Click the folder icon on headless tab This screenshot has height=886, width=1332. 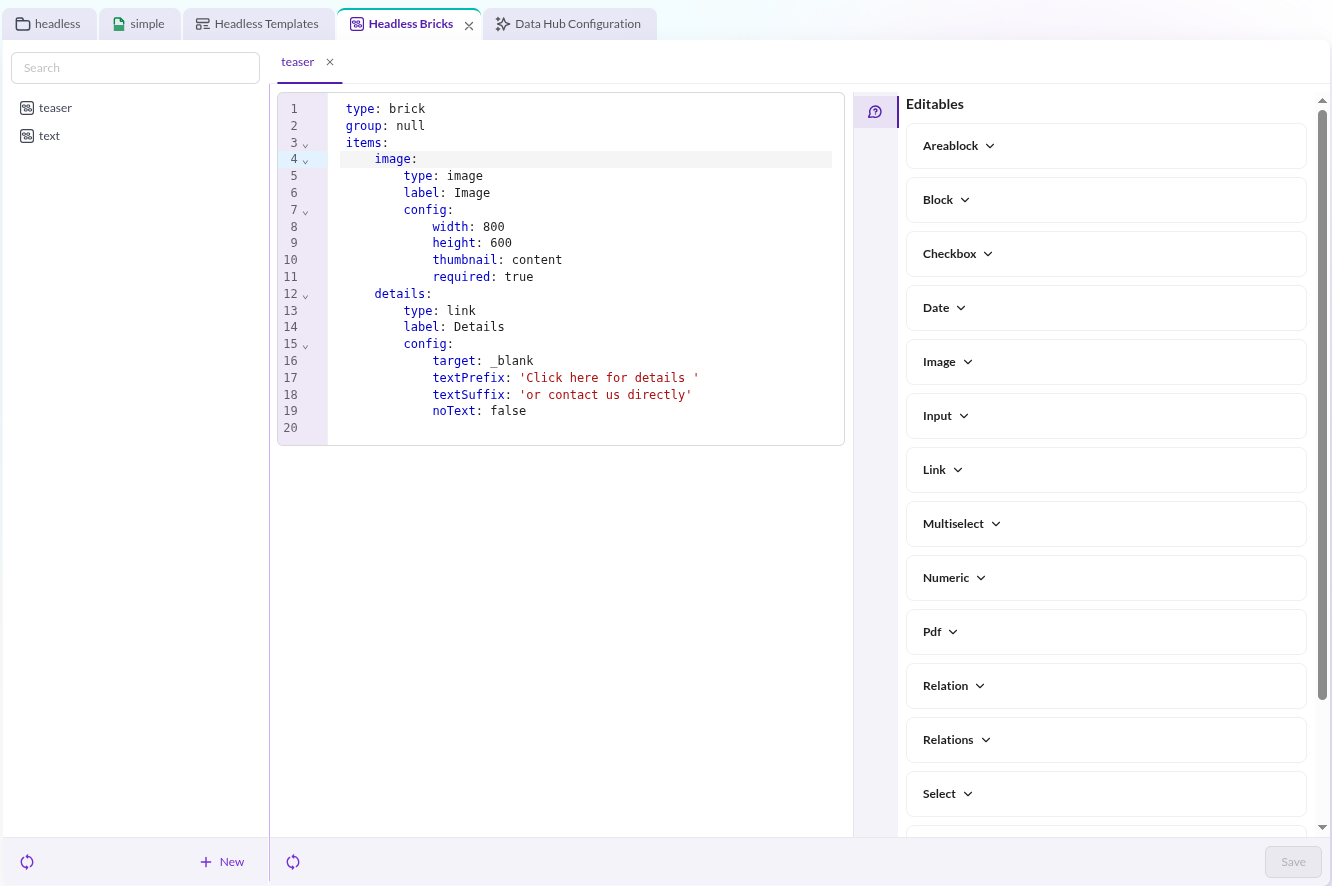click(x=23, y=24)
